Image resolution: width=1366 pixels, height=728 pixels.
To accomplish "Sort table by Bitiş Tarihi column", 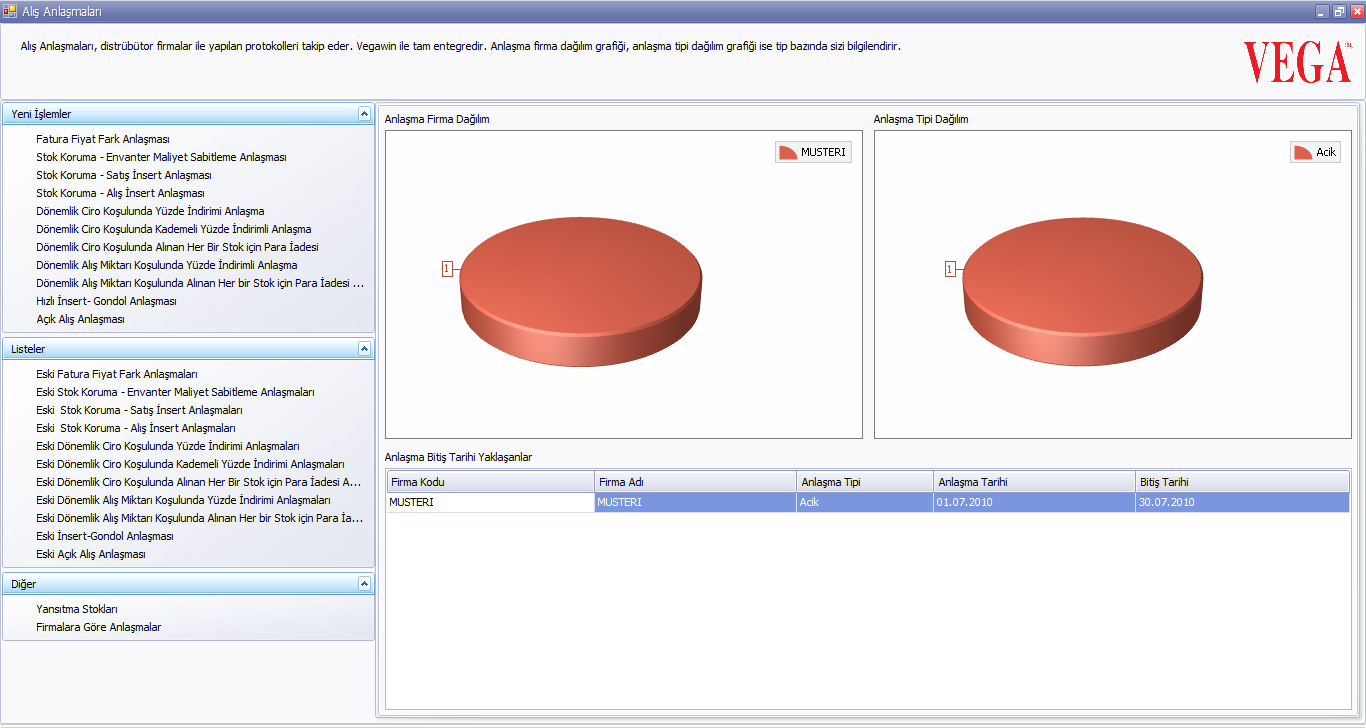I will pos(1242,482).
